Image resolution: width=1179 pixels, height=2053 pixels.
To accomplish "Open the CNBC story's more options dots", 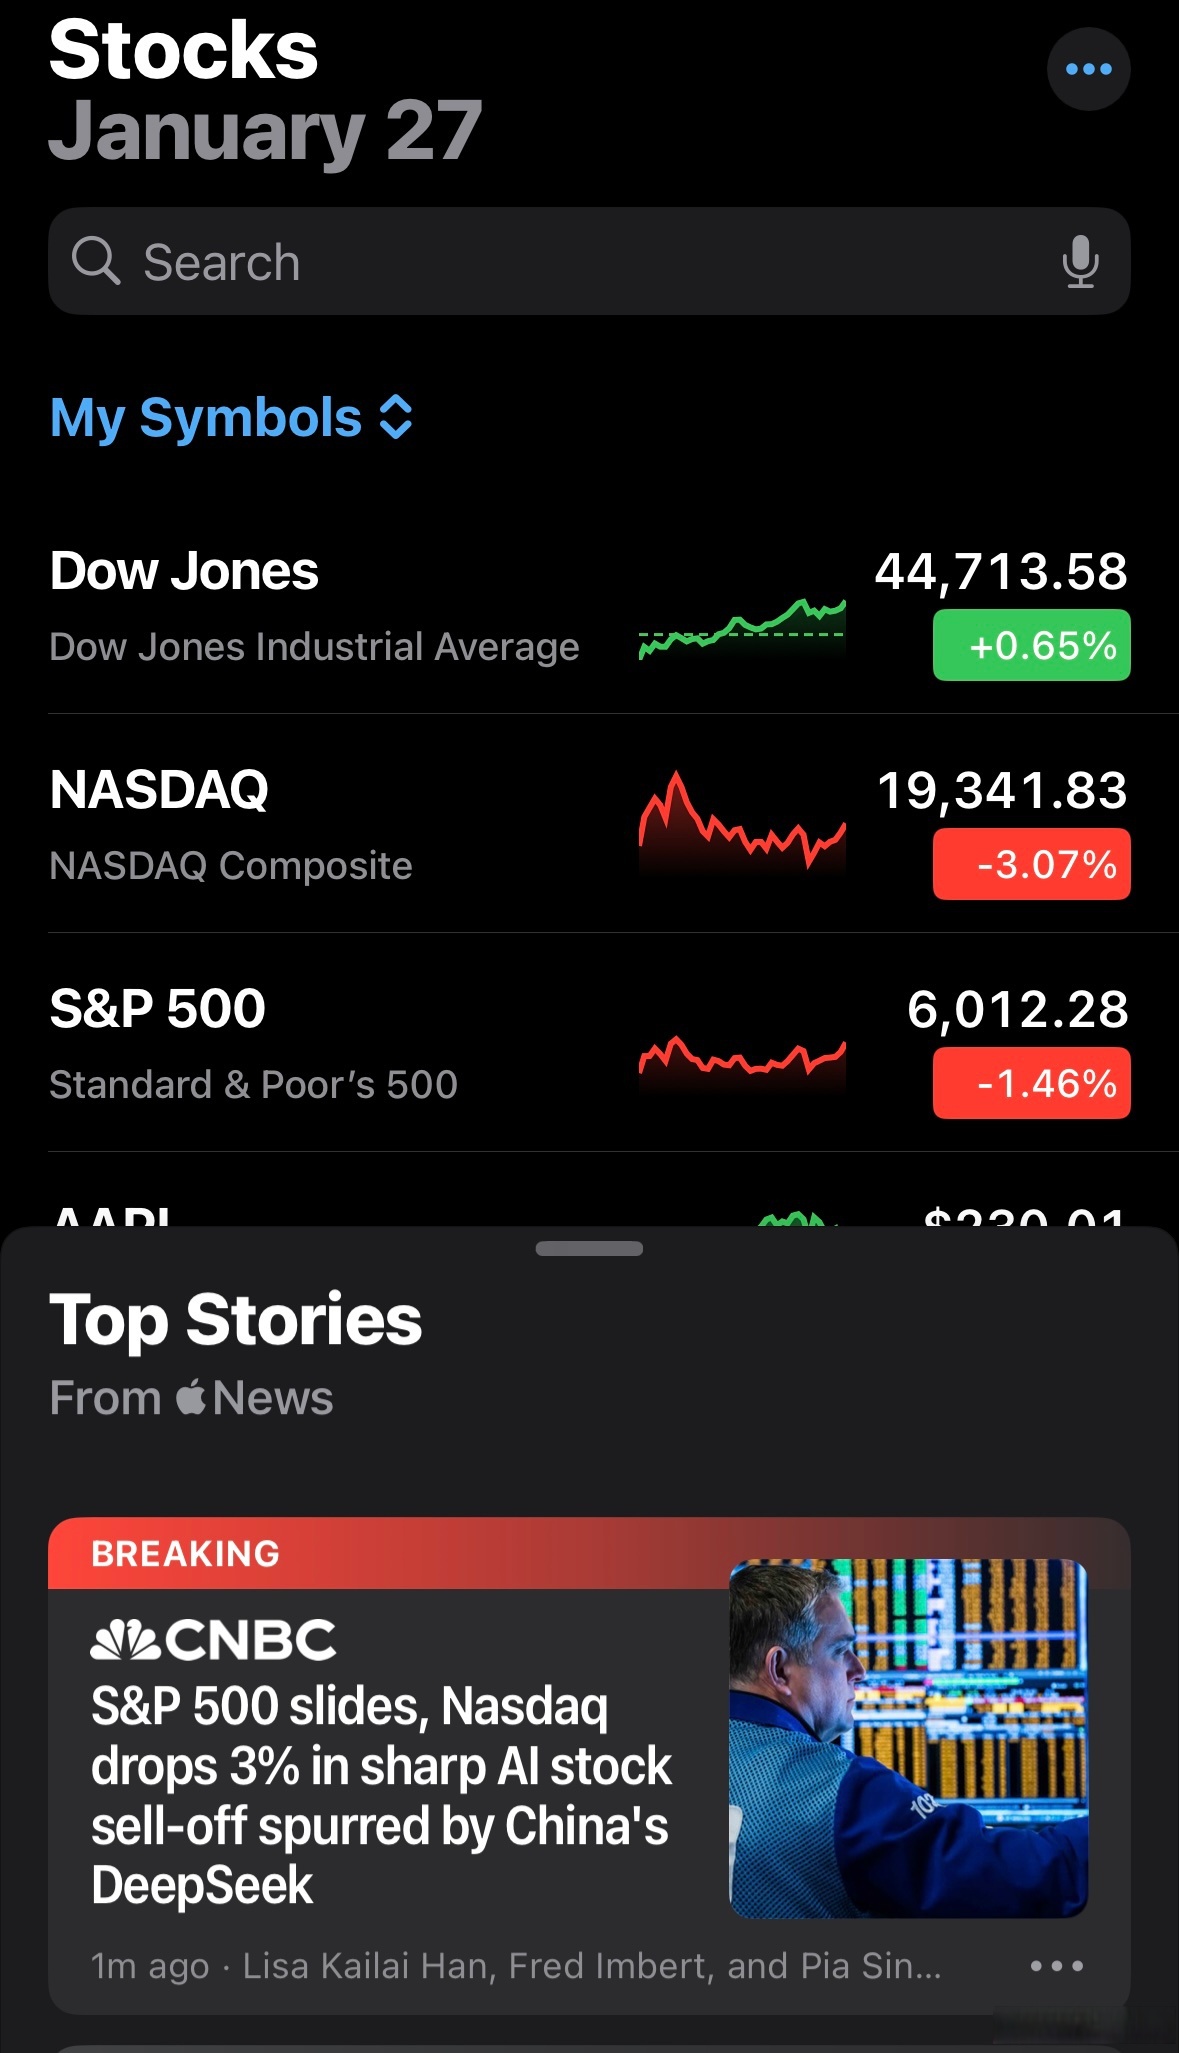I will coord(1056,1966).
